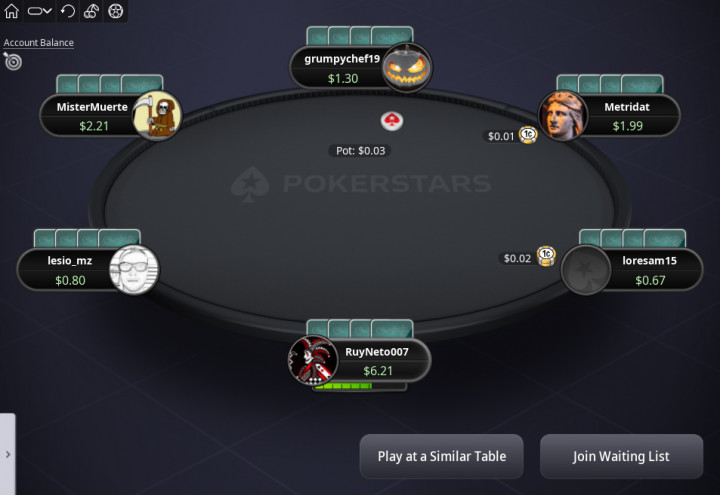The image size is (720, 495).
Task: Open the cherries casino games icon
Action: click(x=91, y=11)
